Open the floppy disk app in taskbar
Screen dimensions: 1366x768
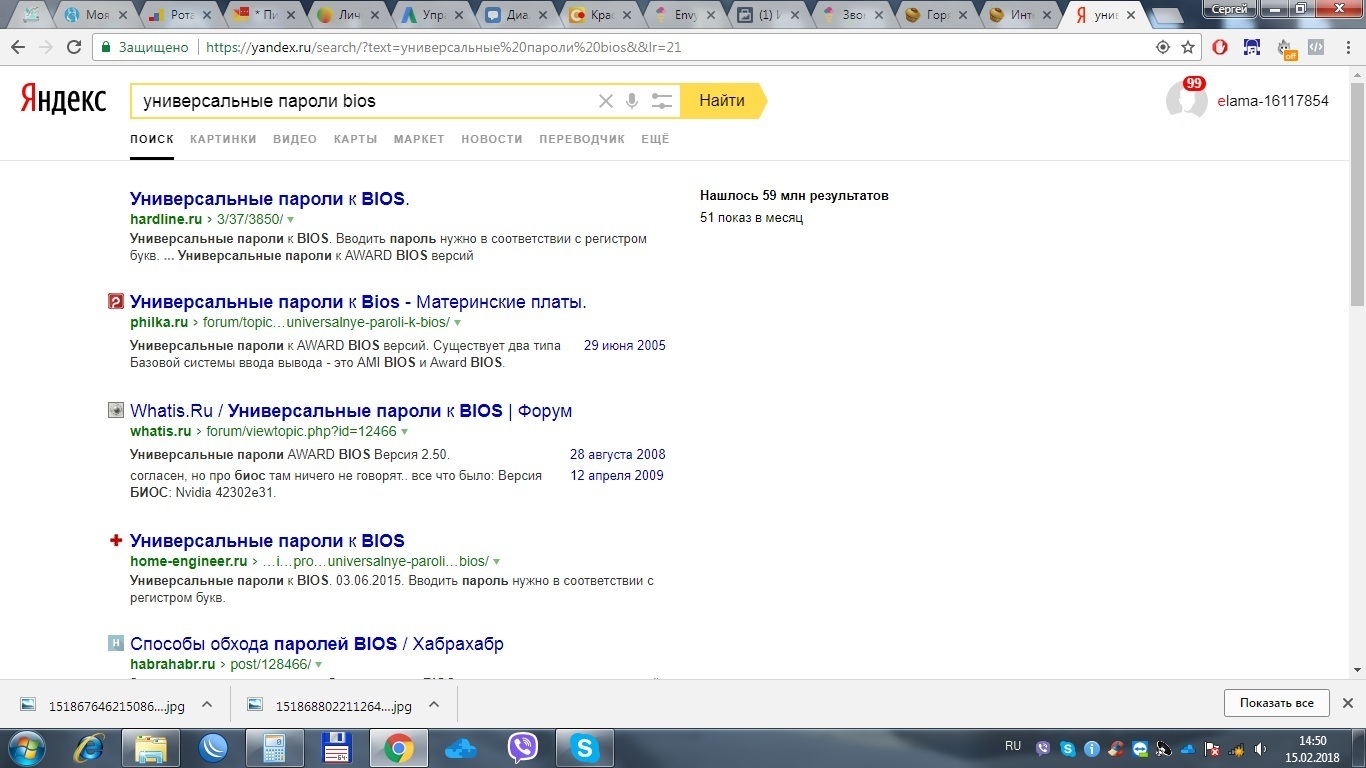(x=336, y=747)
